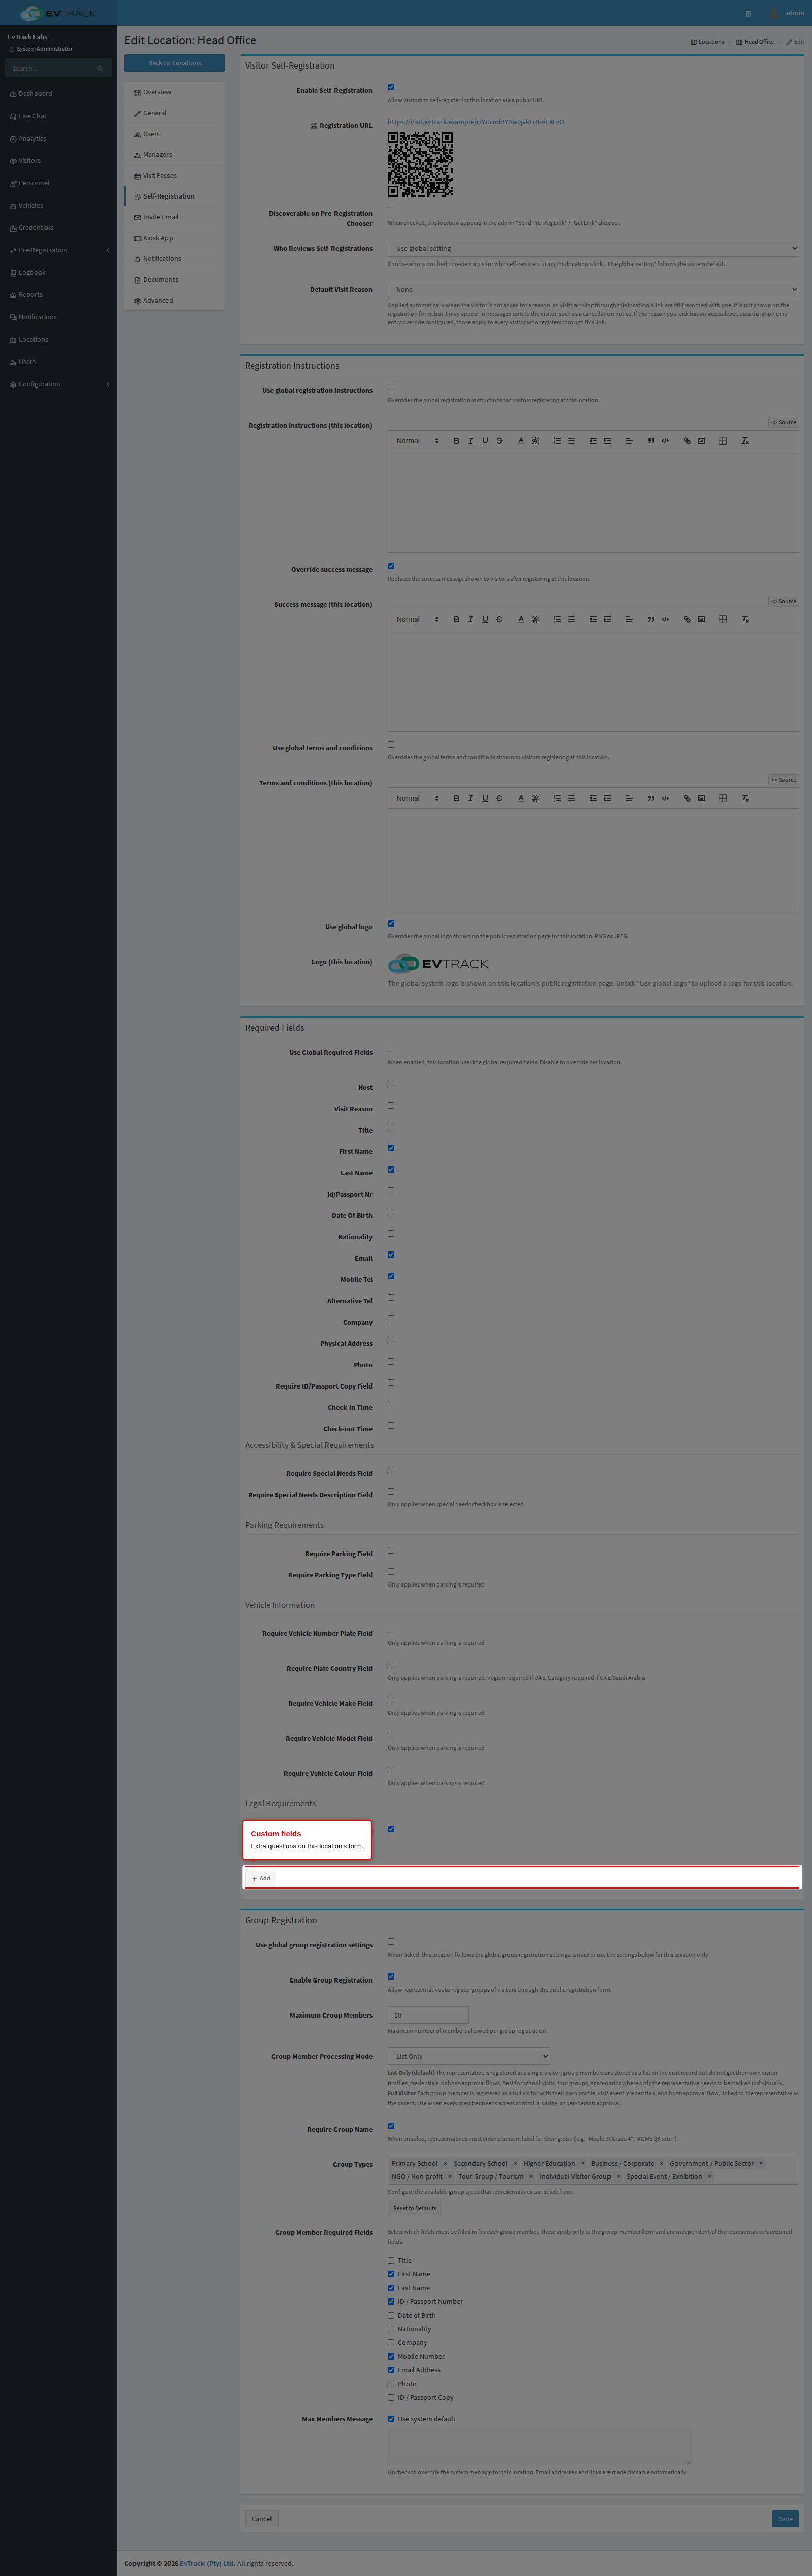Open Default Visit Reason dropdown
Image resolution: width=812 pixels, height=2576 pixels.
[x=593, y=290]
